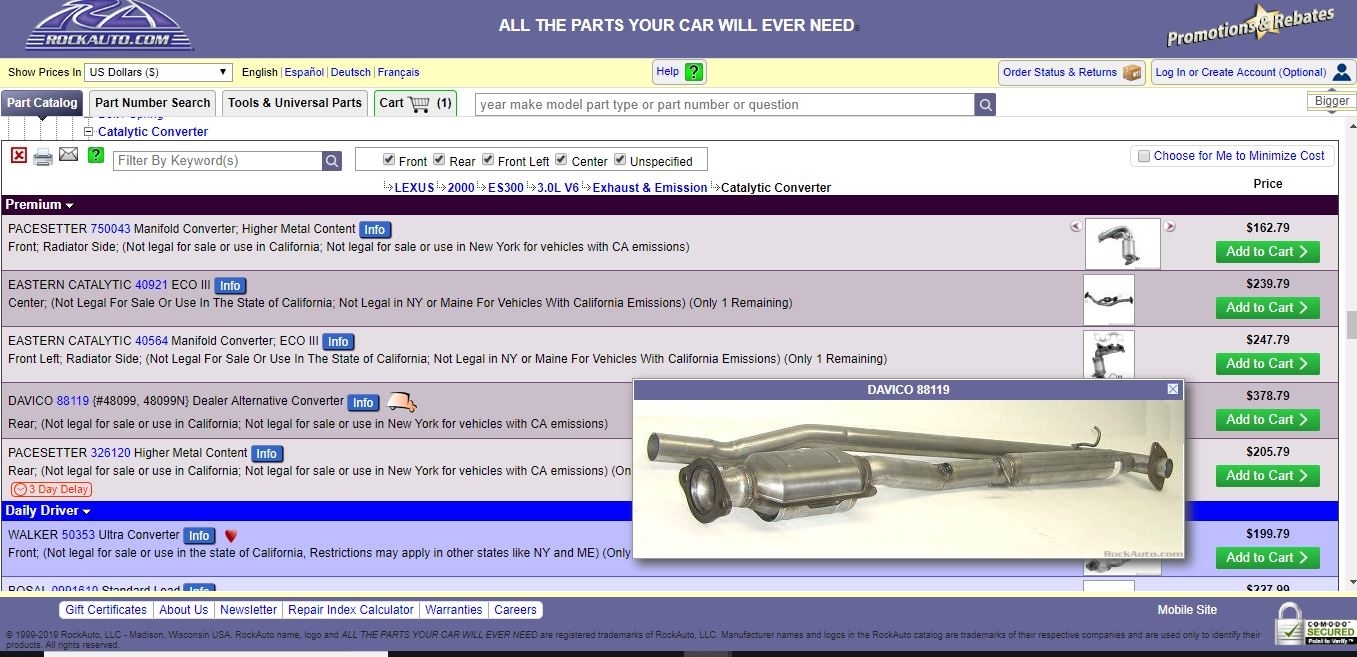Add the $378.79 DAVICO to cart
Screen dimensions: 1357x657
(x=1267, y=420)
